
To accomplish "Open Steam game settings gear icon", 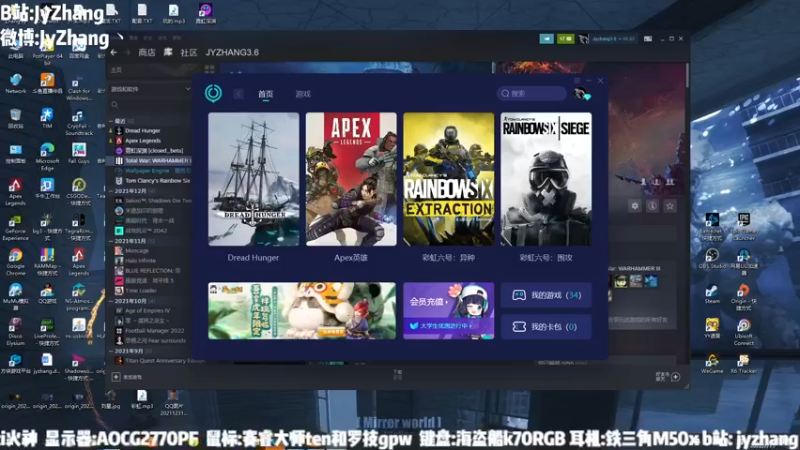I will 635,206.
